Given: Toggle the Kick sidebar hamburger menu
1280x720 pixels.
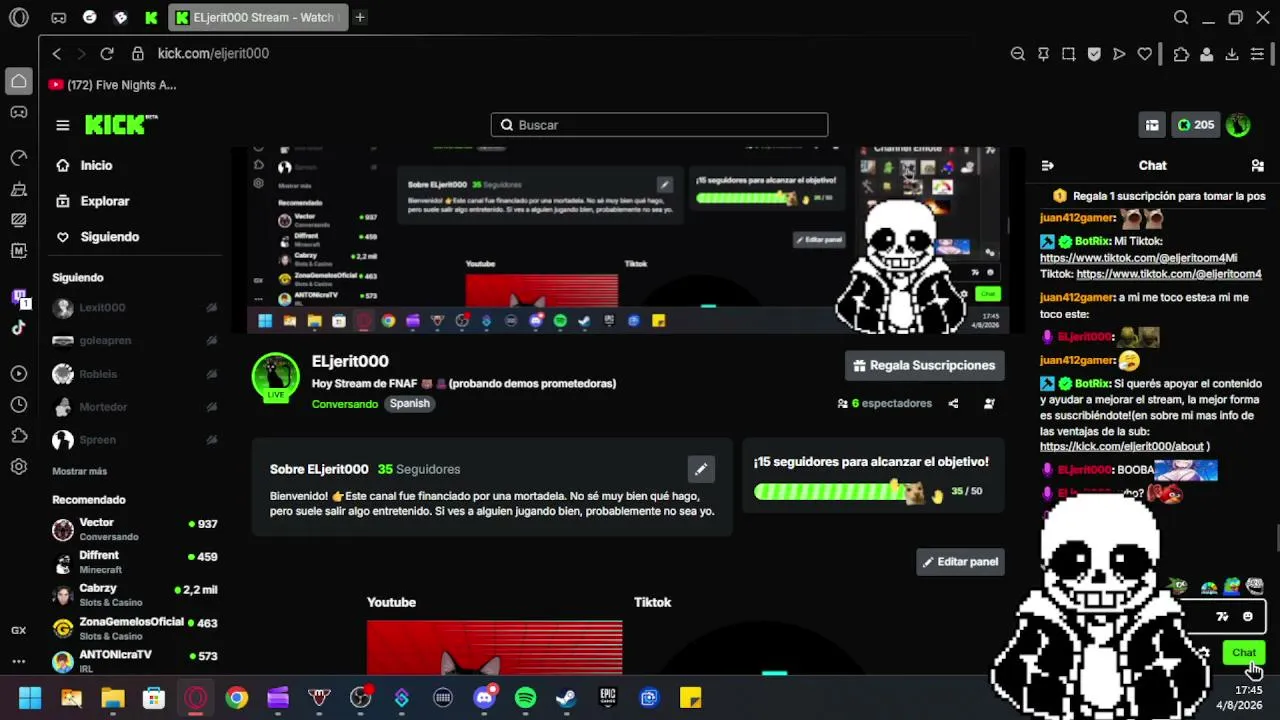Looking at the screenshot, I should pyautogui.click(x=63, y=125).
